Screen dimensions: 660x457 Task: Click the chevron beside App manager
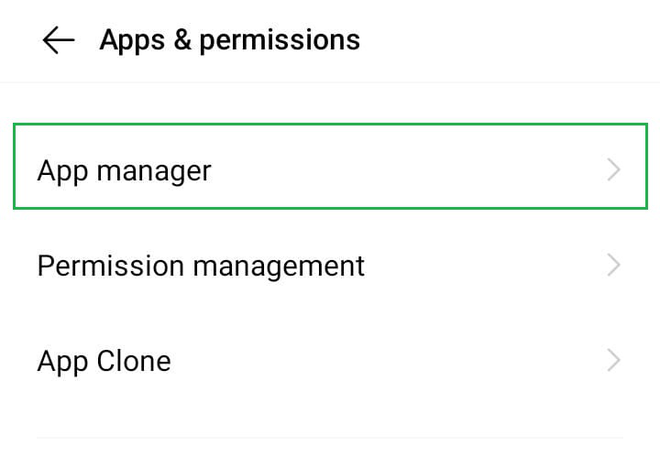tap(614, 170)
